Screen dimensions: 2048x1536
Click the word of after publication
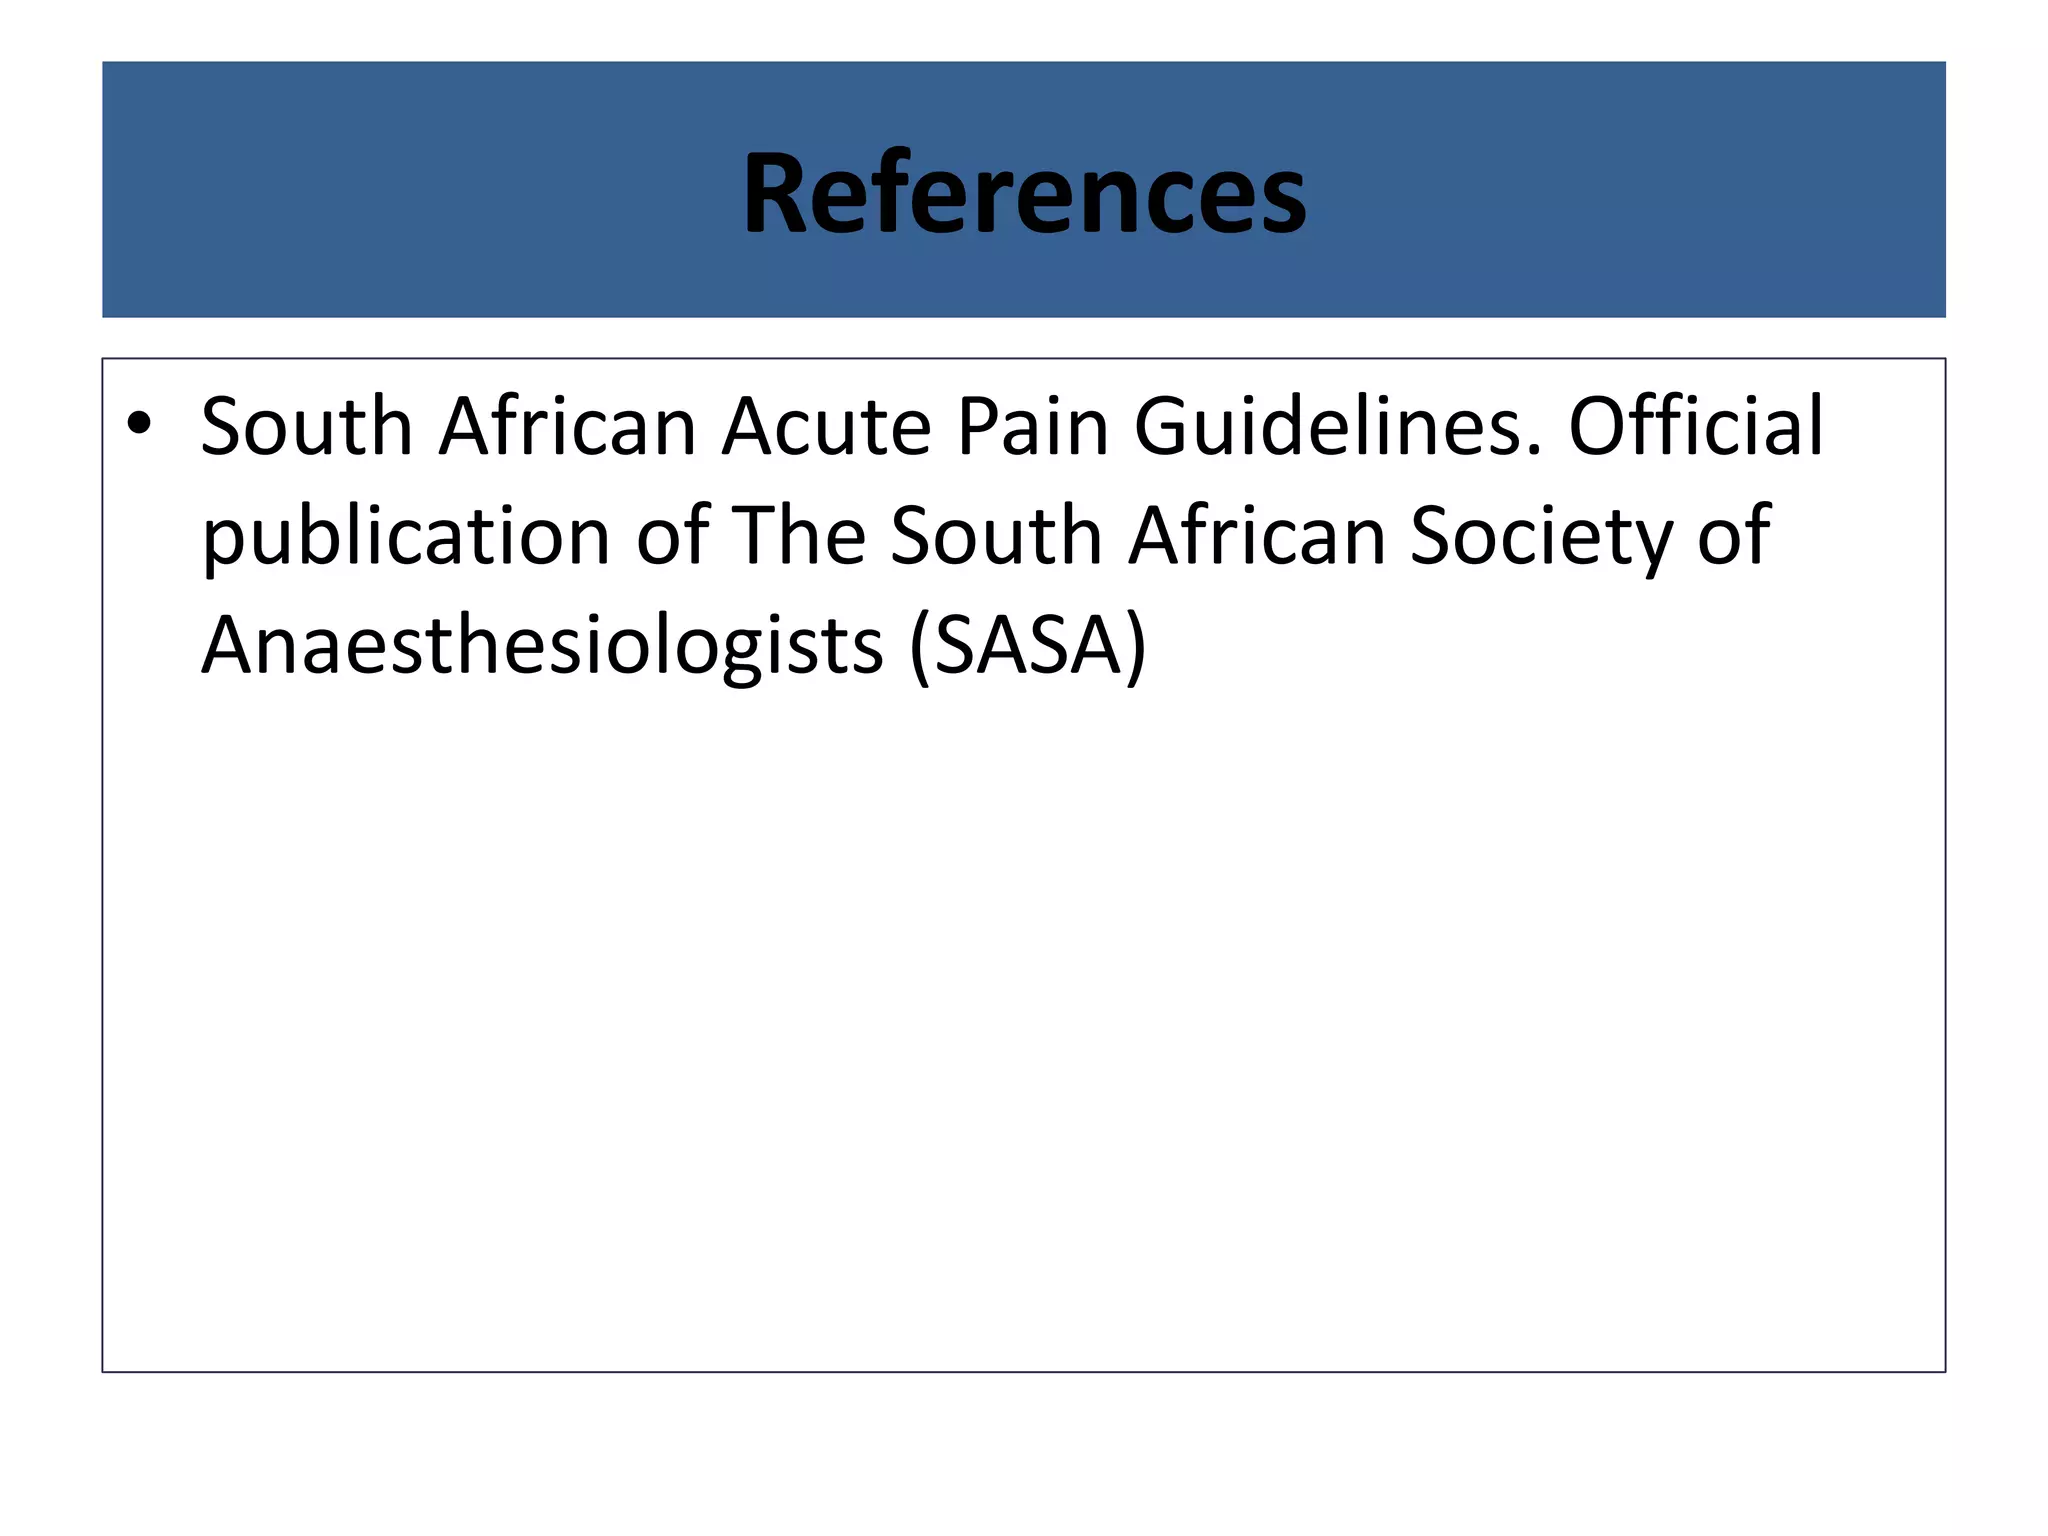pos(673,536)
